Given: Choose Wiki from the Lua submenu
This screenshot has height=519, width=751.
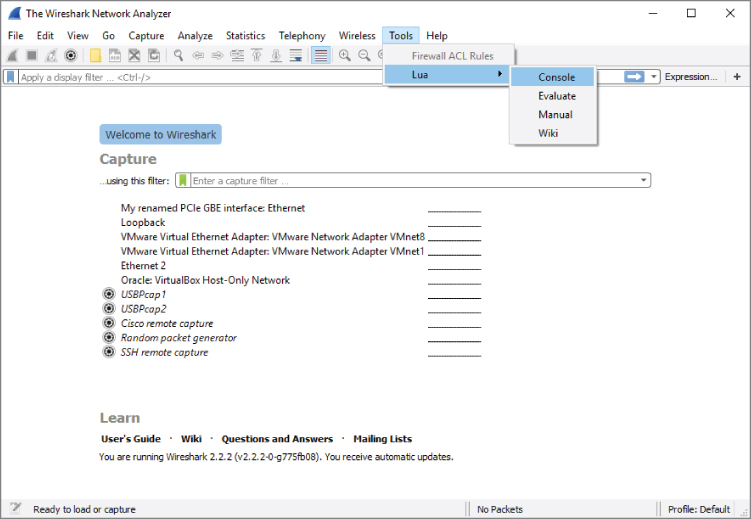Looking at the screenshot, I should click(x=553, y=133).
